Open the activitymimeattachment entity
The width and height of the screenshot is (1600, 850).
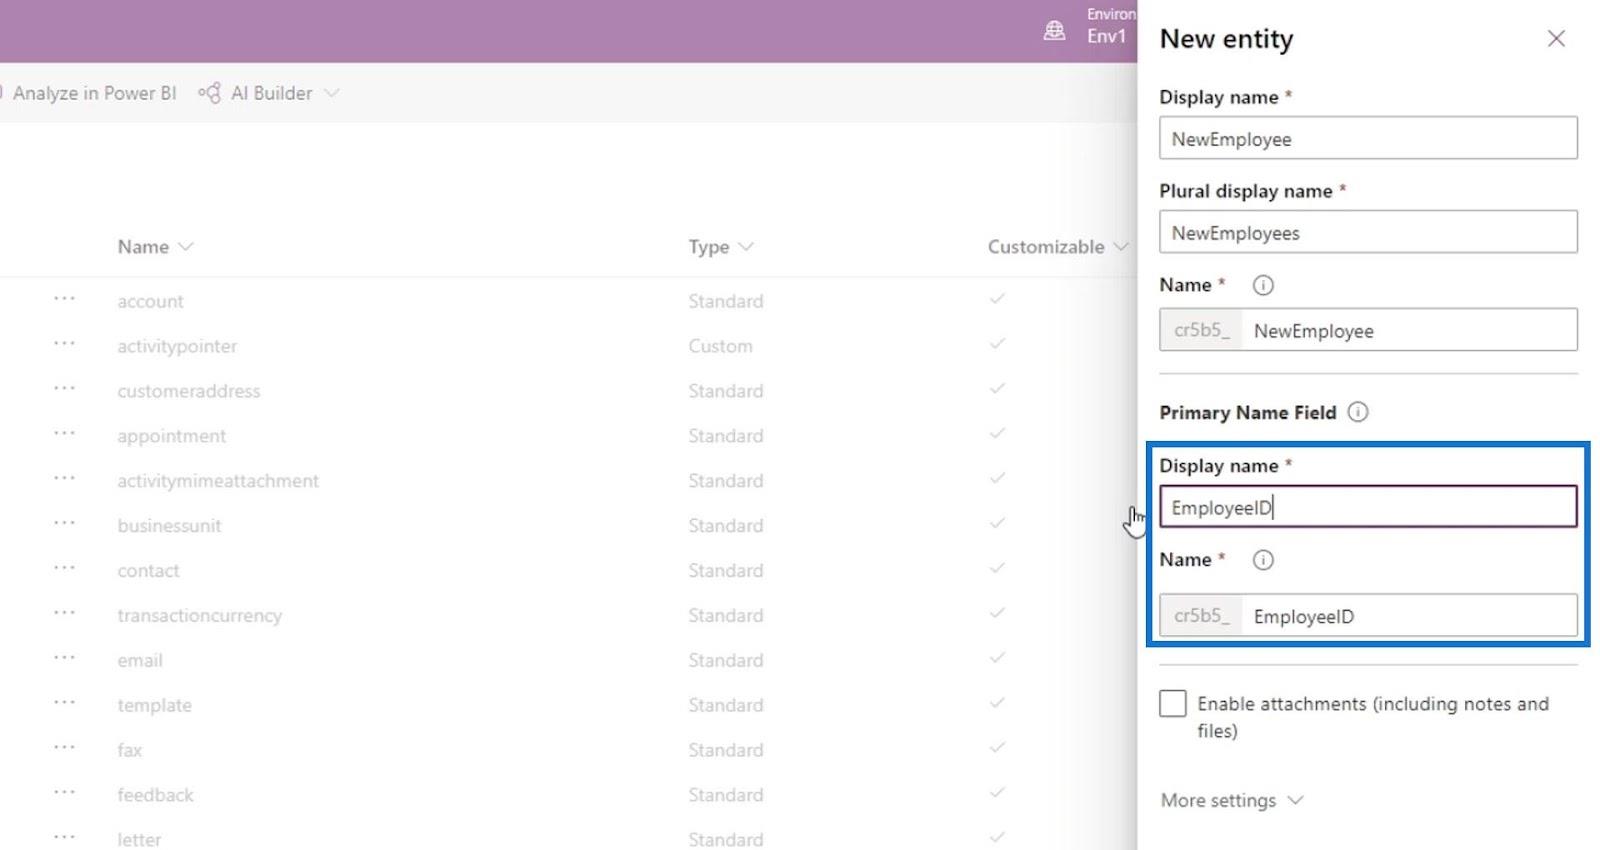pyautogui.click(x=218, y=481)
